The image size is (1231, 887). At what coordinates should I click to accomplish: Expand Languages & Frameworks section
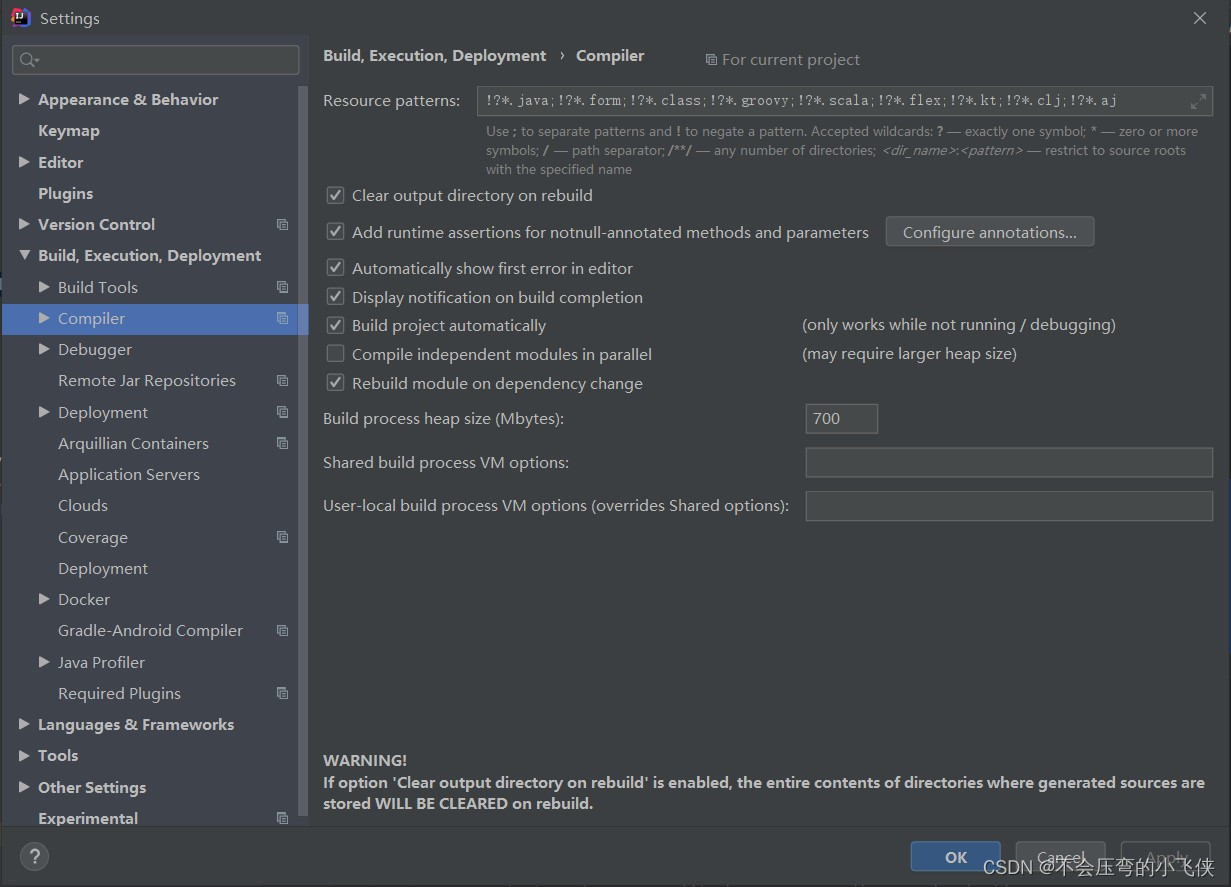point(24,724)
